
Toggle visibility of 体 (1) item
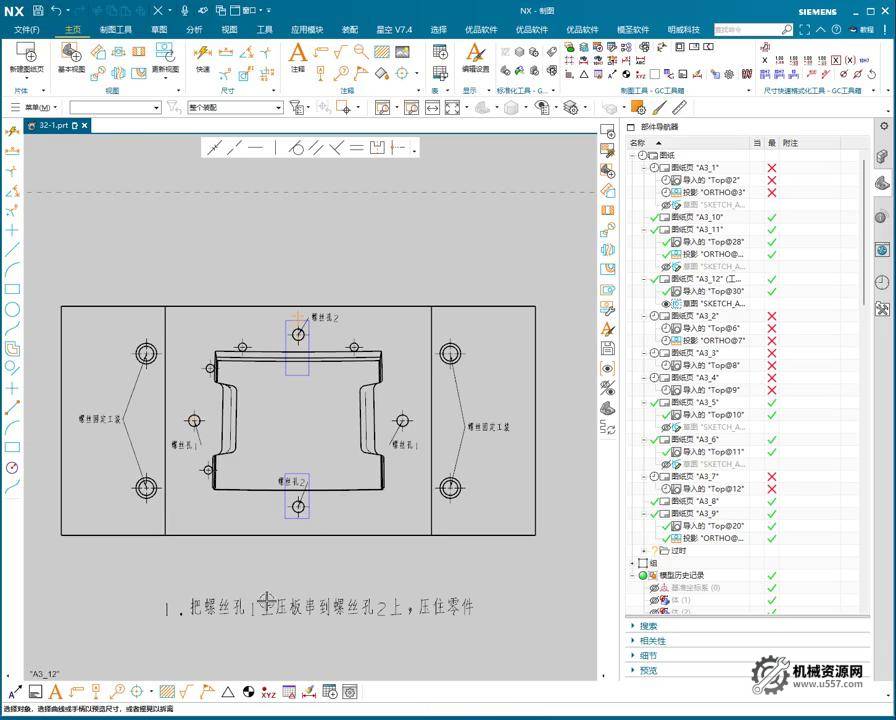click(x=654, y=600)
